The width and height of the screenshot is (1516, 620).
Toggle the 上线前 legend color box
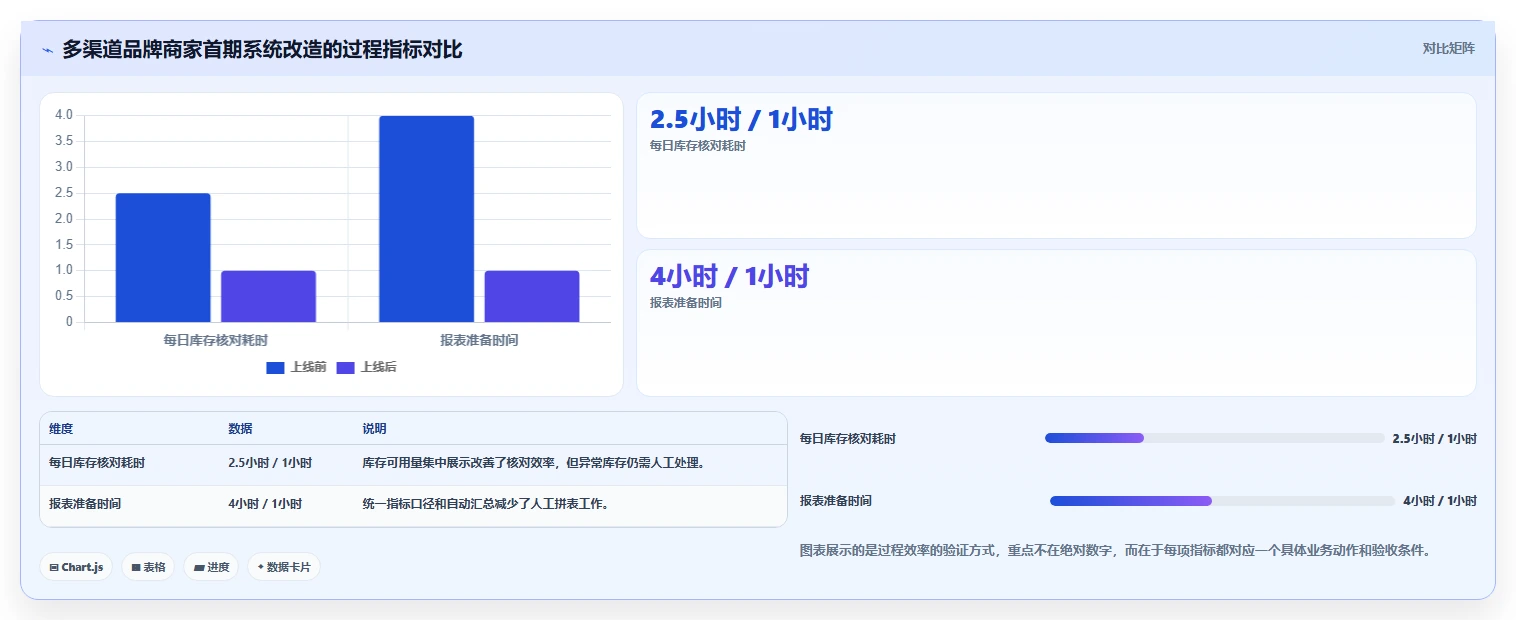276,368
